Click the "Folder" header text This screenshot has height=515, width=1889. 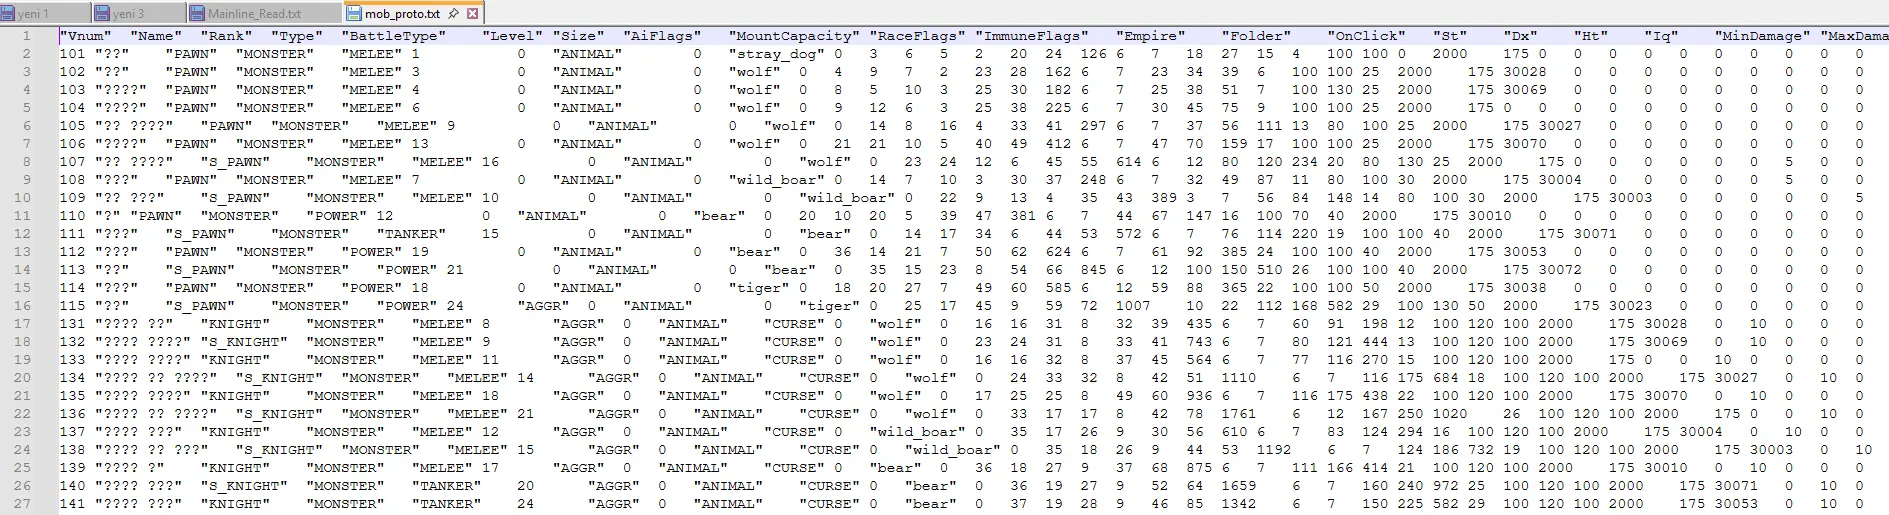(x=1256, y=36)
